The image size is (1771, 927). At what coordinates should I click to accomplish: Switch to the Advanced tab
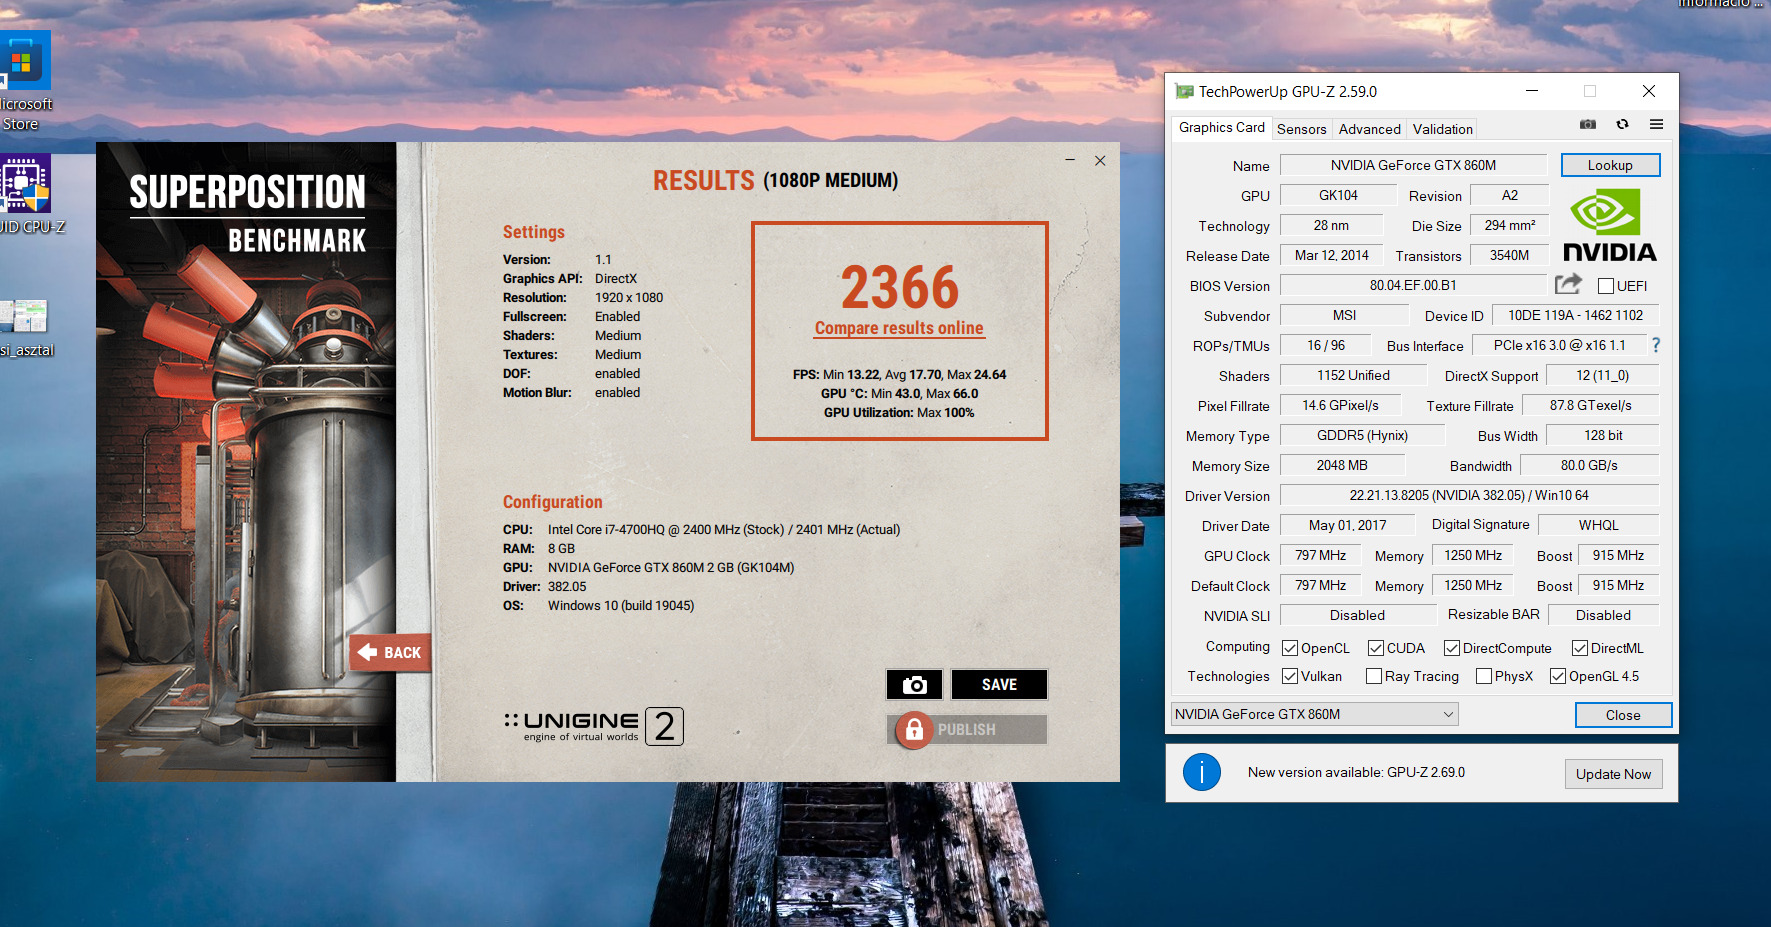pyautogui.click(x=1370, y=129)
